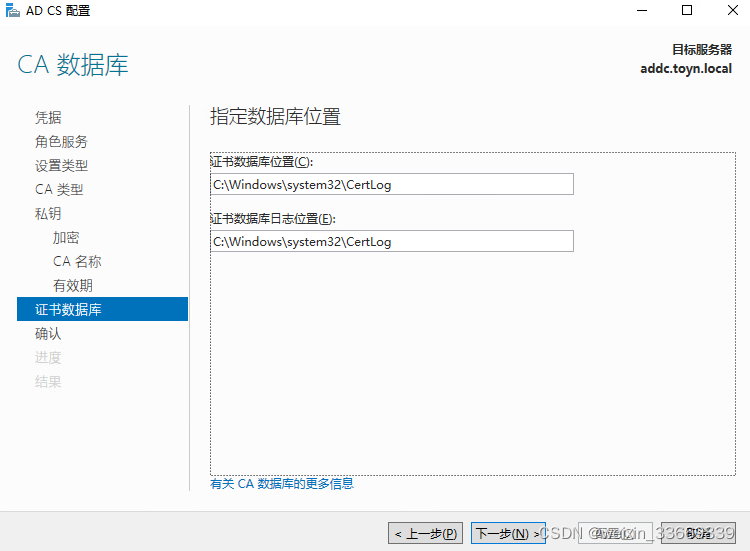Open the 加密 sub-step
The image size is (750, 551).
[66, 237]
